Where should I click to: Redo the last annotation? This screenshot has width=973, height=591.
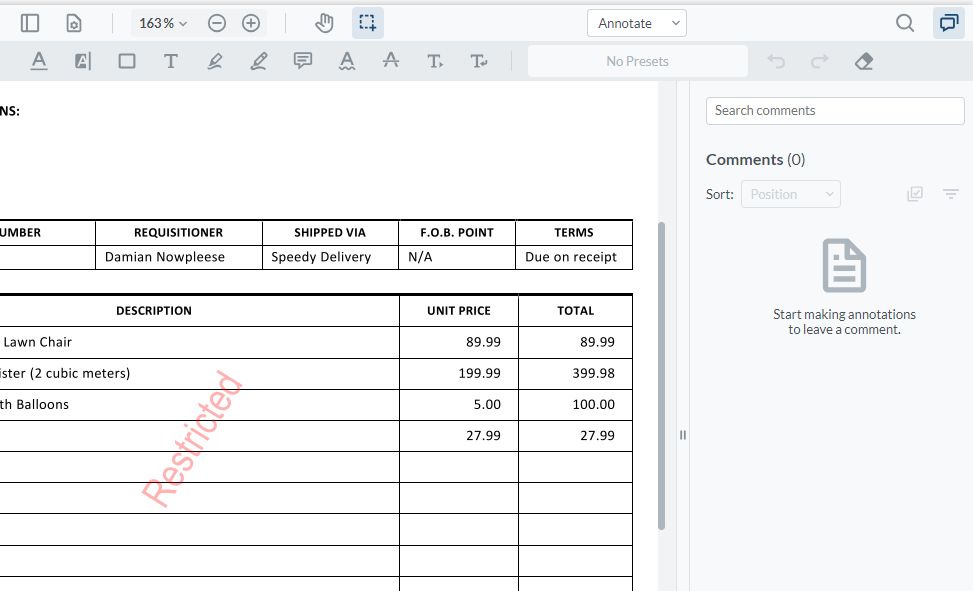(820, 61)
